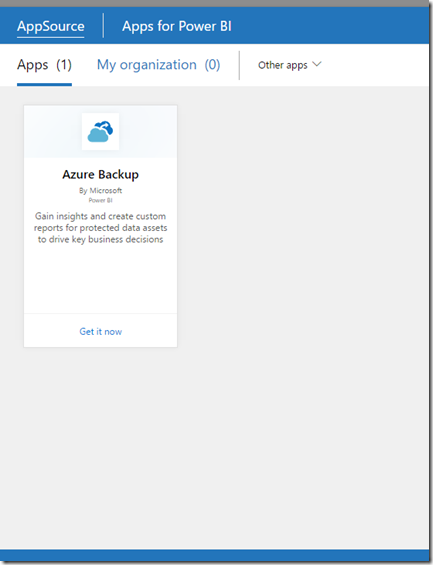433x565 pixels.
Task: Click Get it now for Azure Backup
Action: tap(101, 332)
